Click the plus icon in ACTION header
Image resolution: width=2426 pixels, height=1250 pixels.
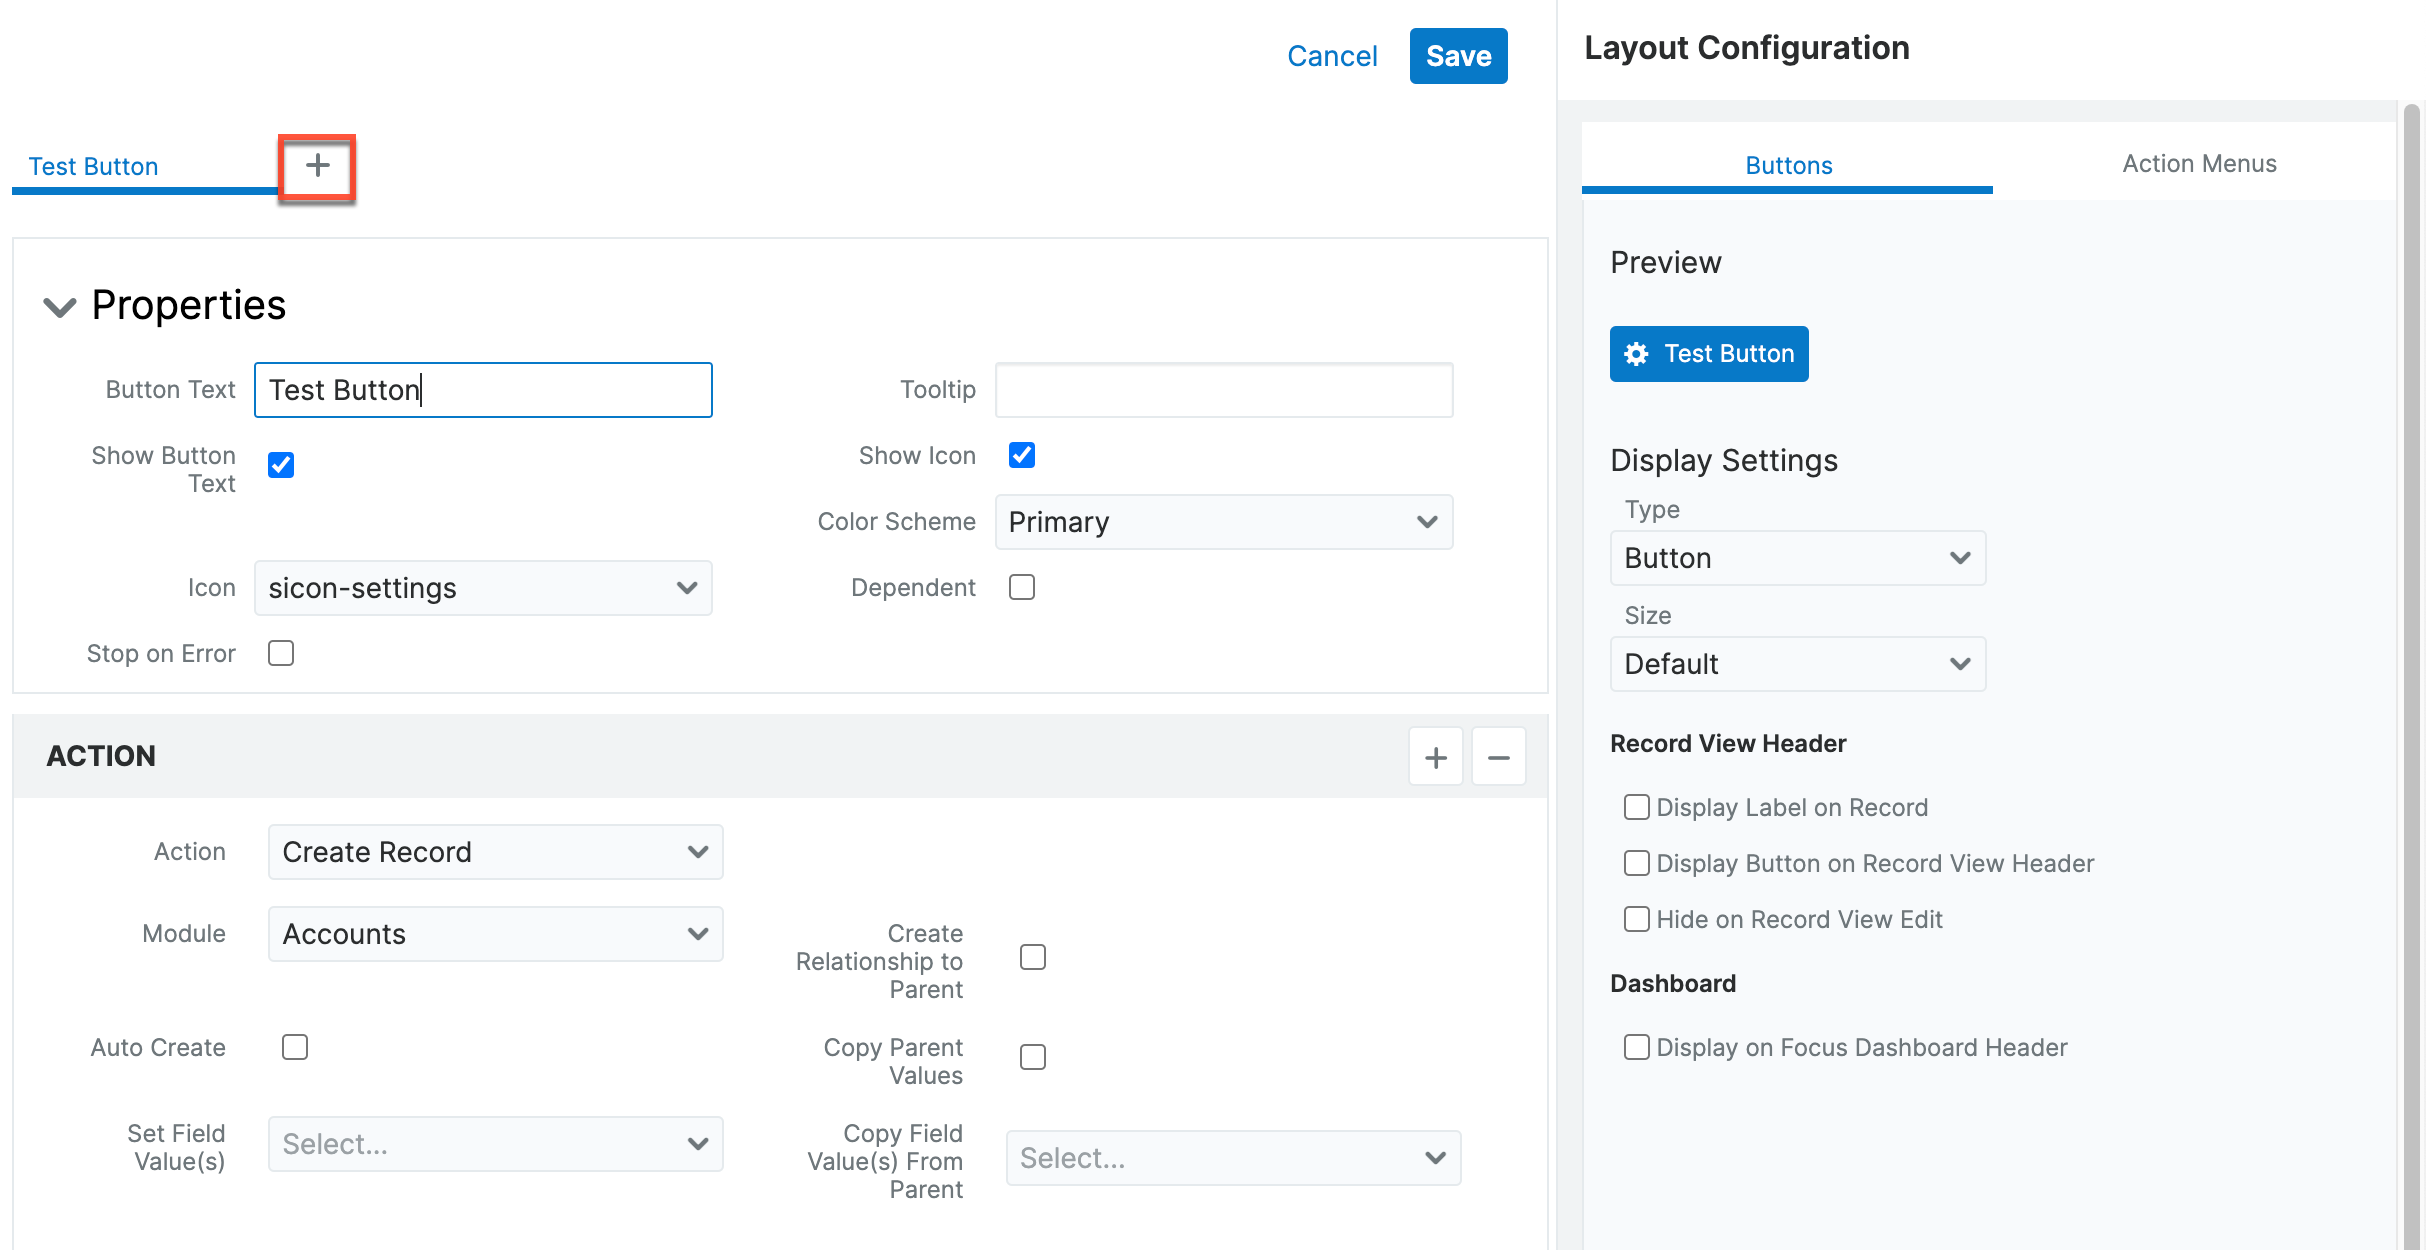pyautogui.click(x=1435, y=757)
